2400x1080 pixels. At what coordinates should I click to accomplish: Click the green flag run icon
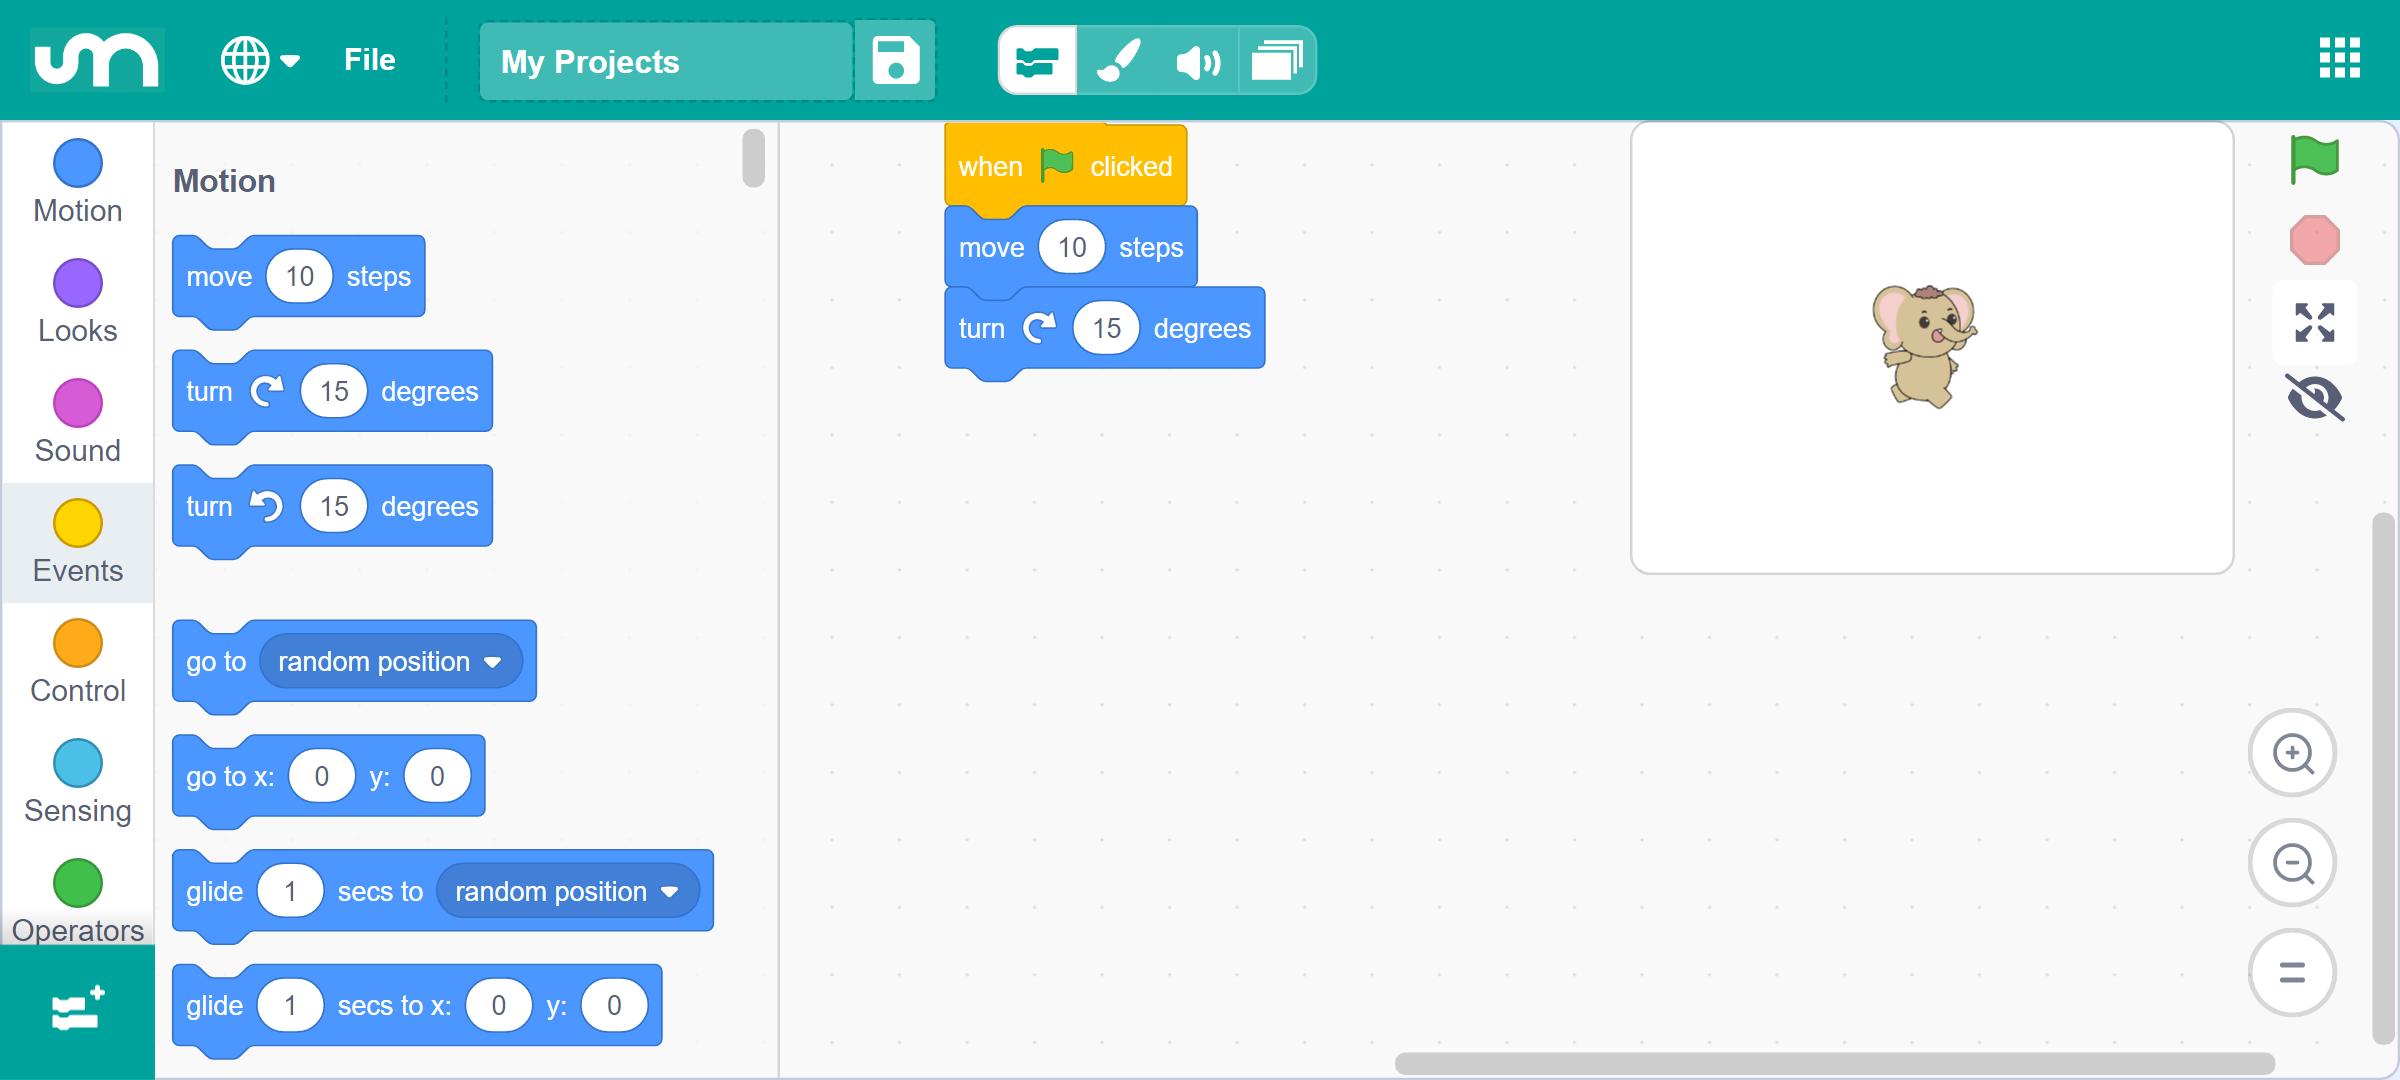pos(2314,160)
